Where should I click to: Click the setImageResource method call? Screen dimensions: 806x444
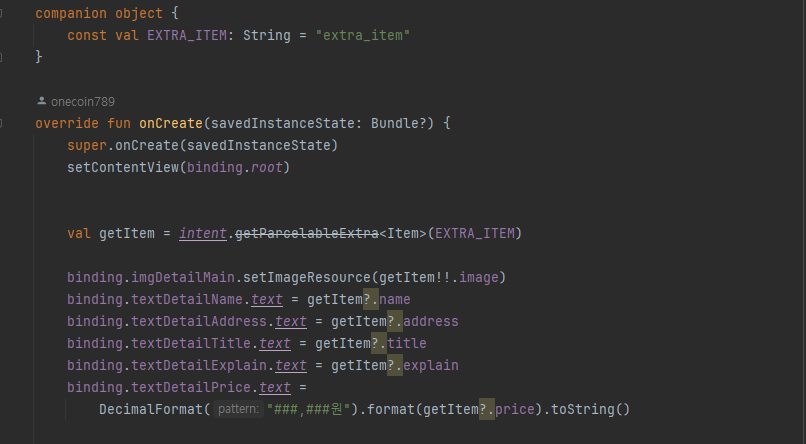pyautogui.click(x=306, y=278)
